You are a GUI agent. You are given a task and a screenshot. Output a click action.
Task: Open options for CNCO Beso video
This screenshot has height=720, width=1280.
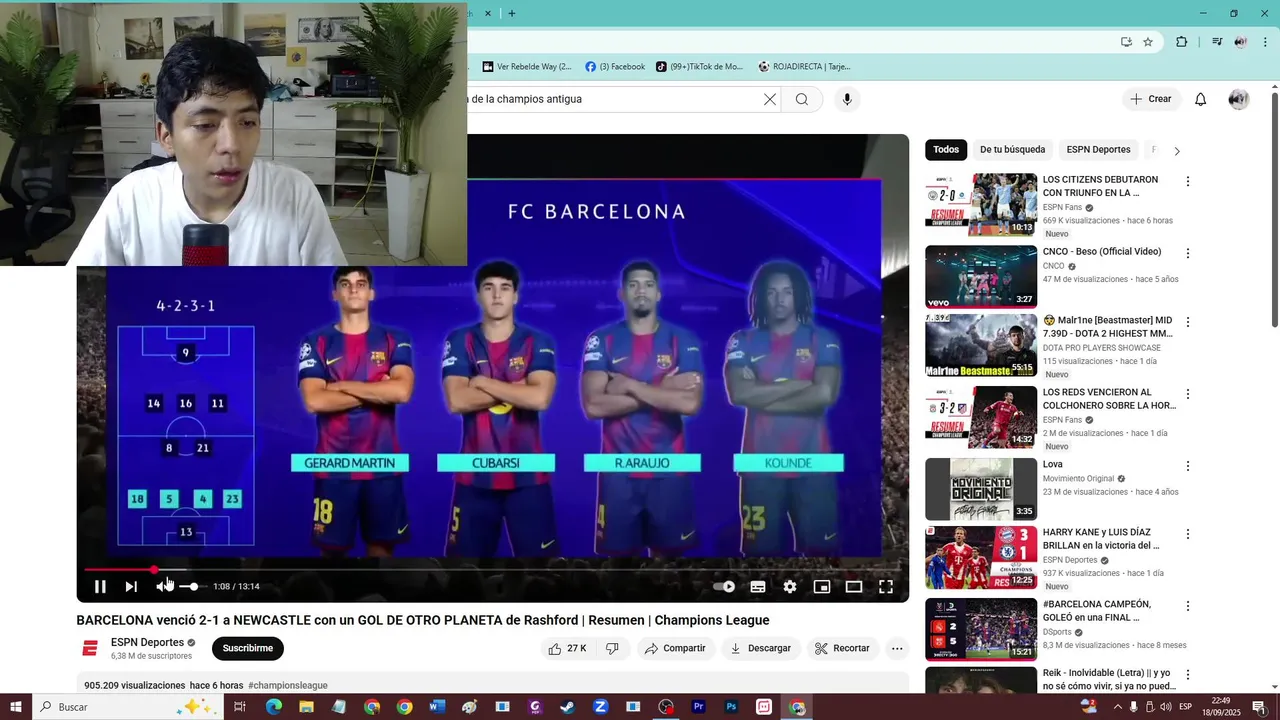1188,254
